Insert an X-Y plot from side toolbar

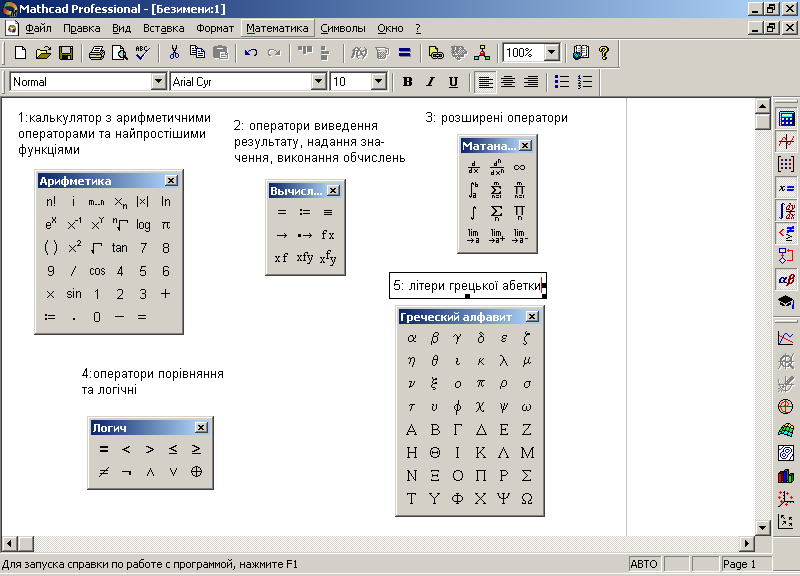(786, 338)
